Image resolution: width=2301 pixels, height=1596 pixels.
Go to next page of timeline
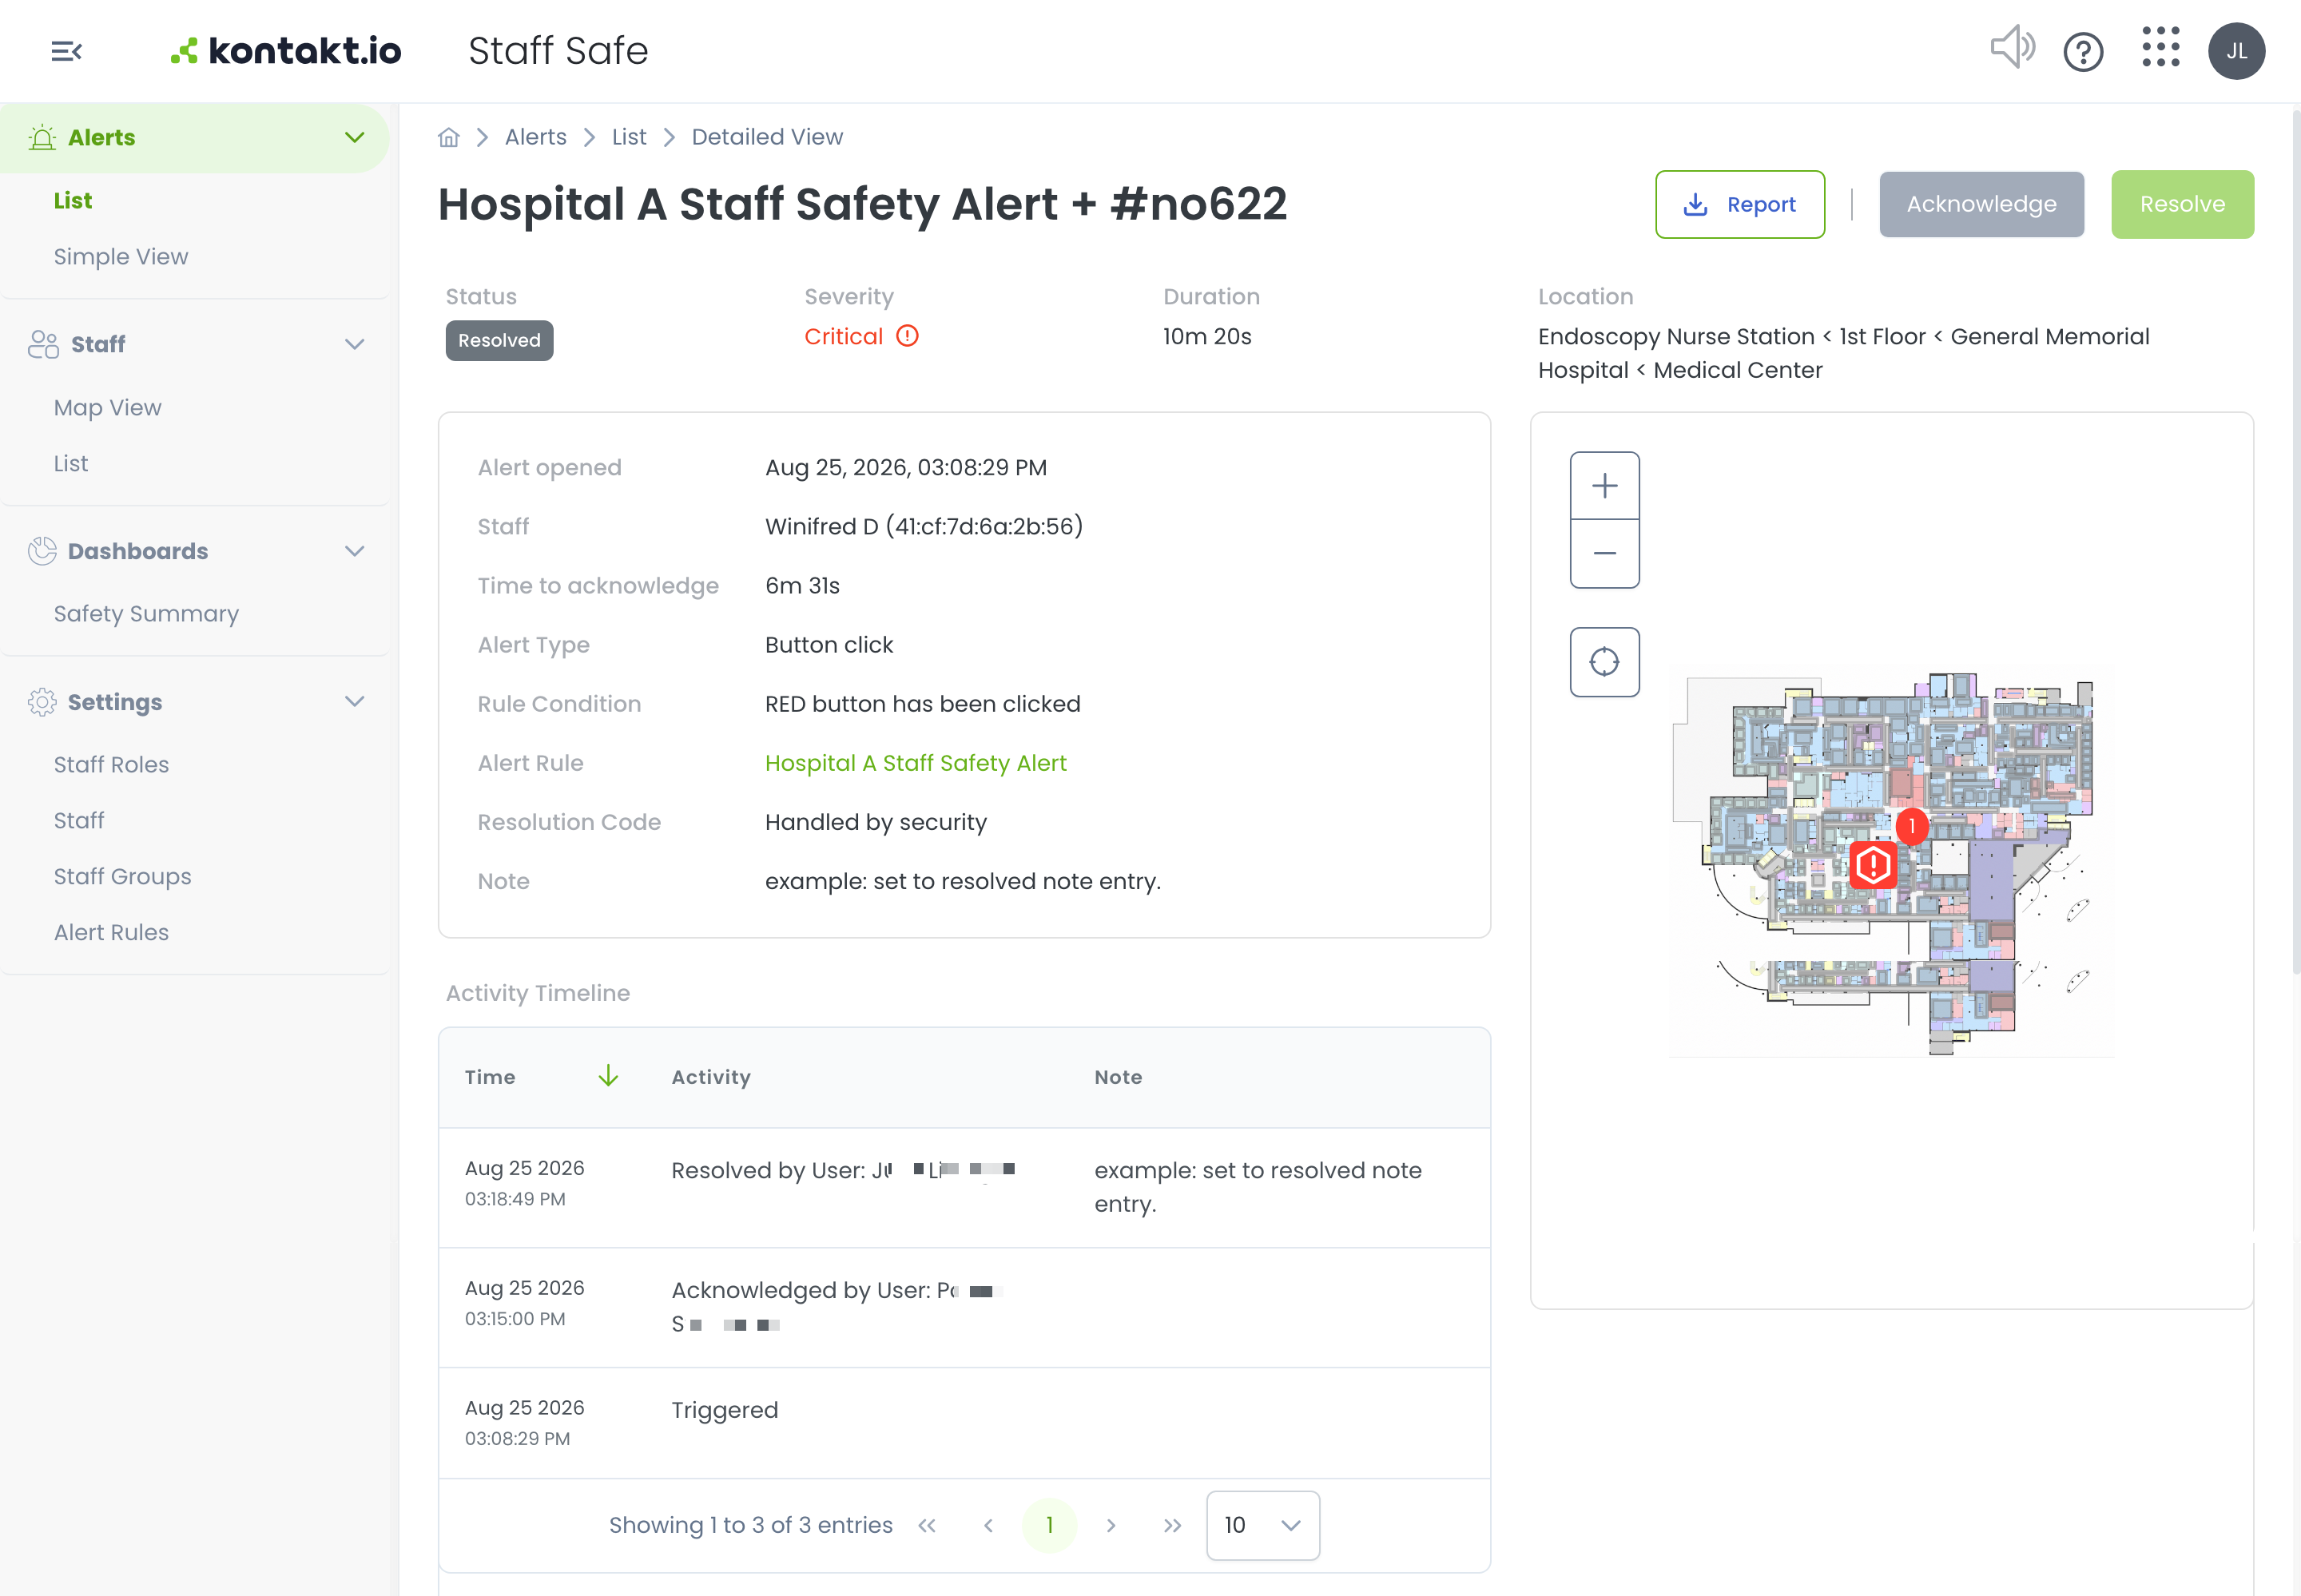pos(1111,1525)
